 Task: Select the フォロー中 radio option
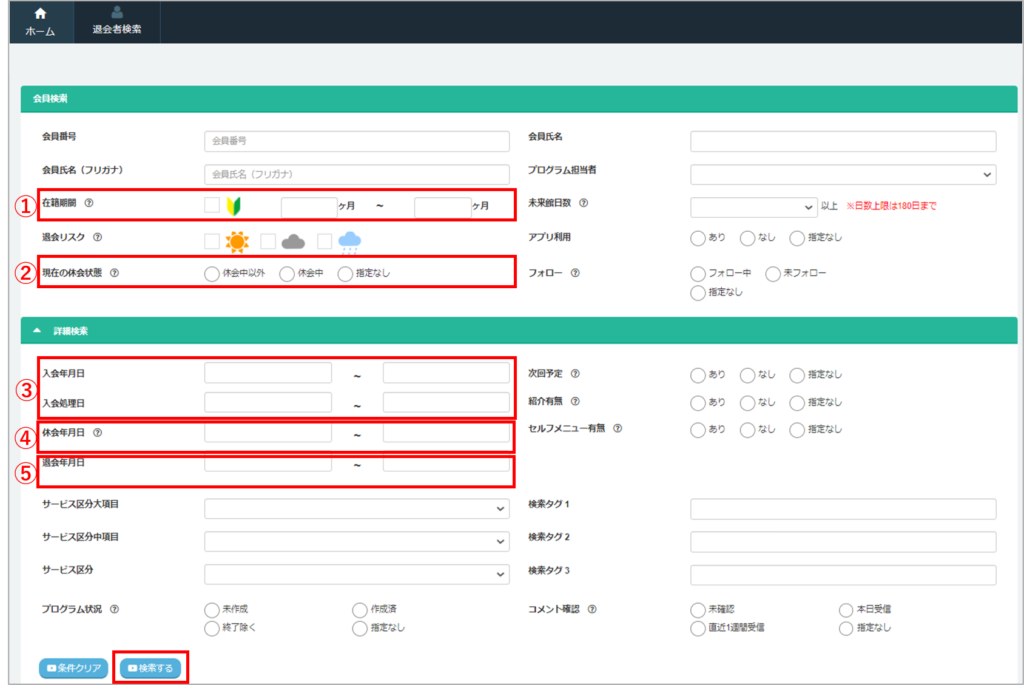[x=697, y=273]
